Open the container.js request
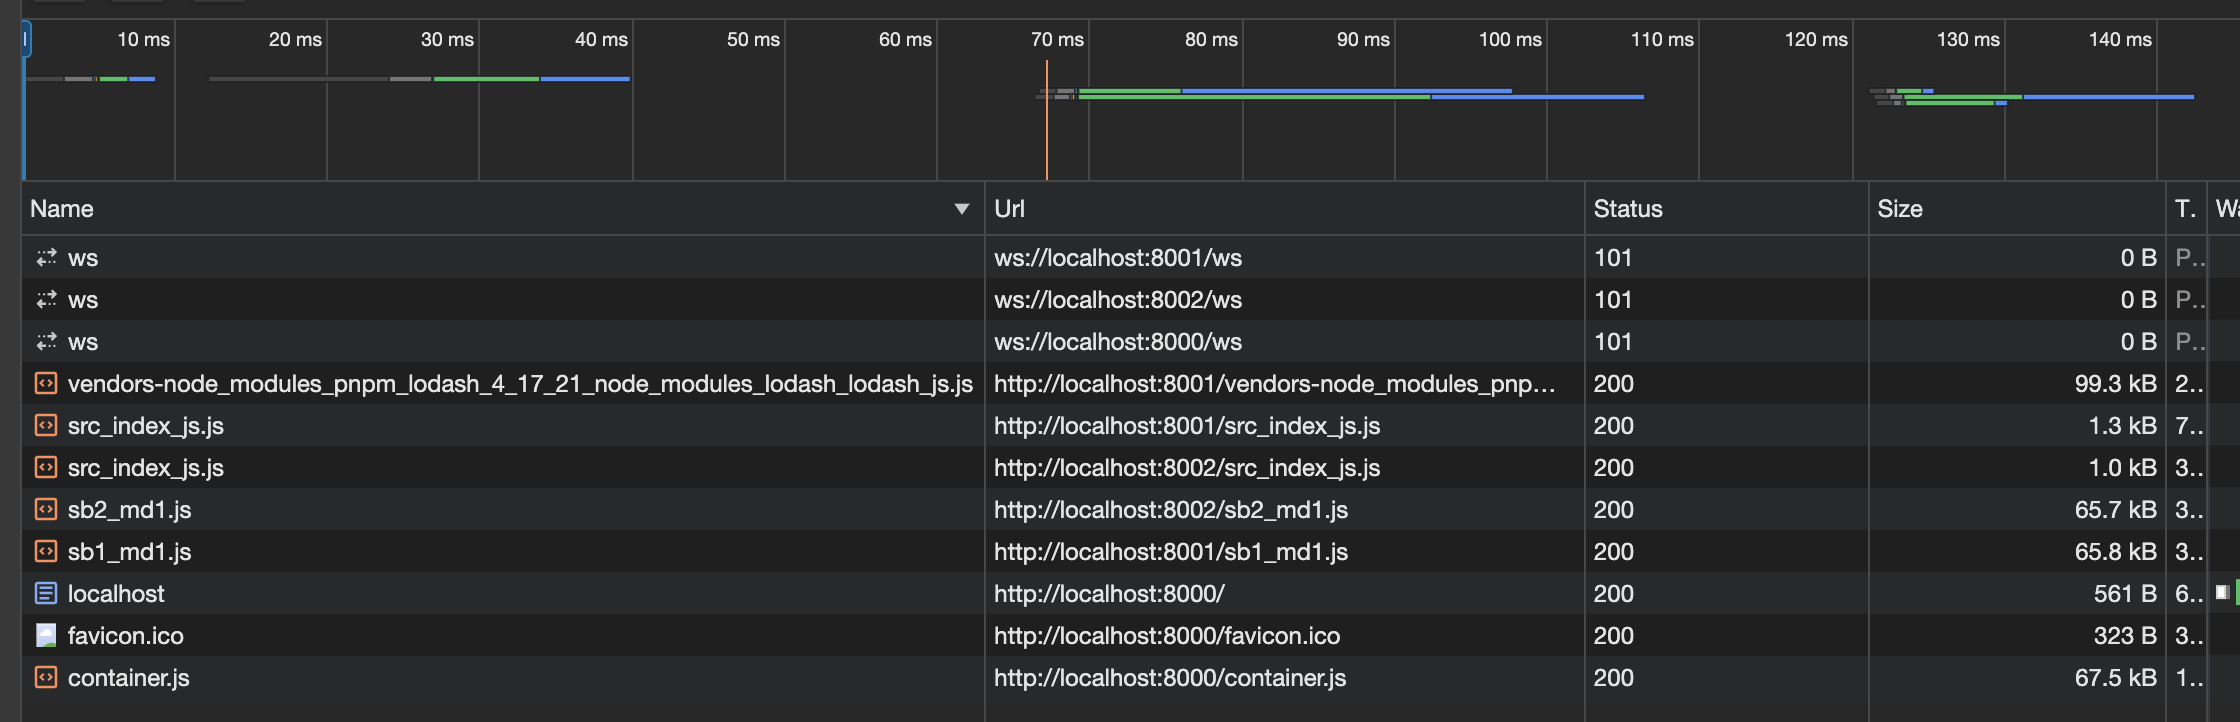The width and height of the screenshot is (2240, 722). click(129, 678)
